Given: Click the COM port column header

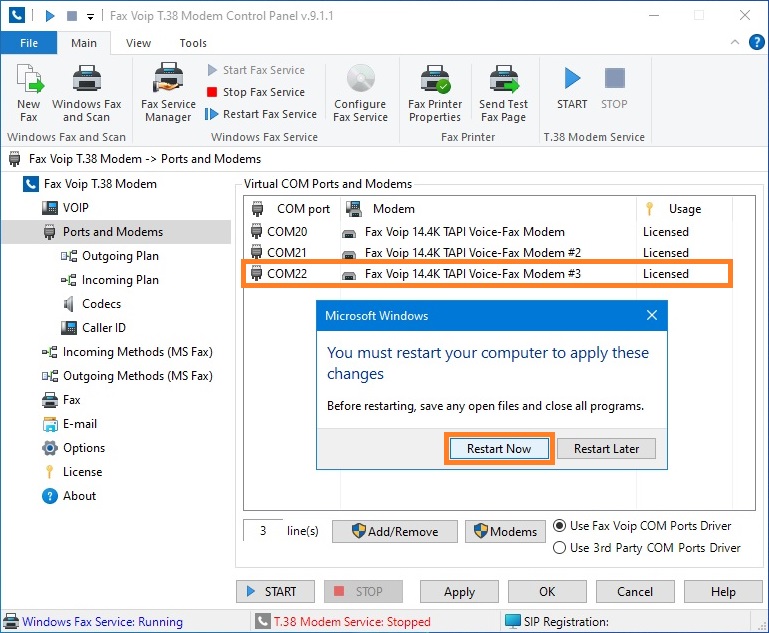Looking at the screenshot, I should (292, 209).
